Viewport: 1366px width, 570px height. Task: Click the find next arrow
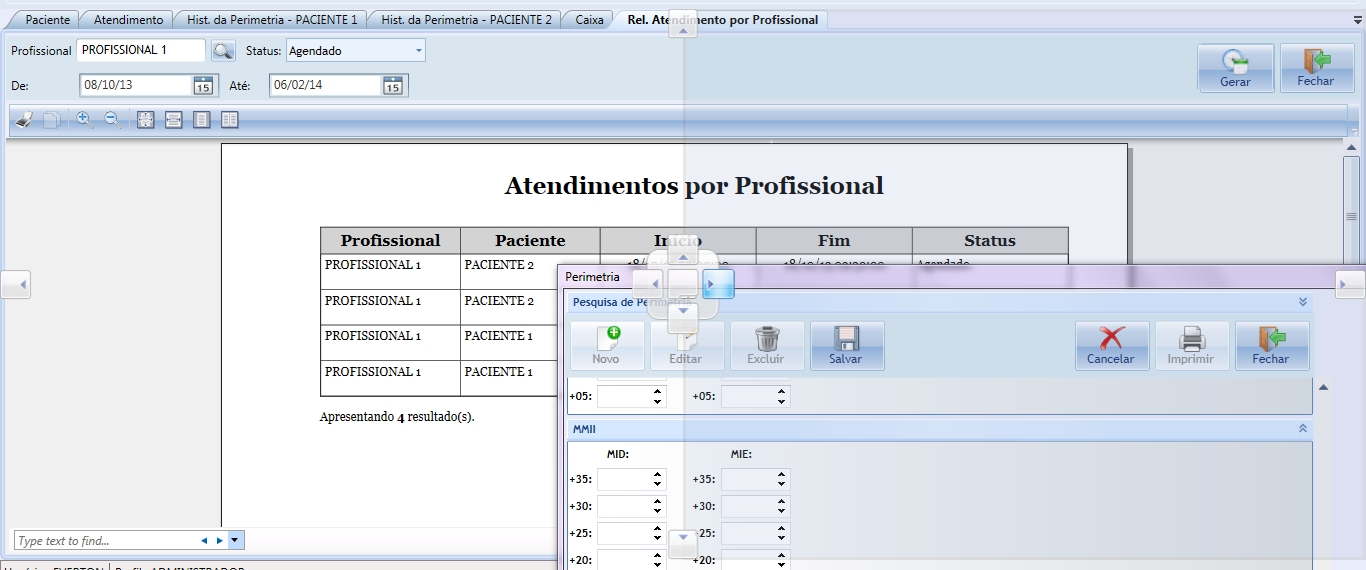pos(220,541)
